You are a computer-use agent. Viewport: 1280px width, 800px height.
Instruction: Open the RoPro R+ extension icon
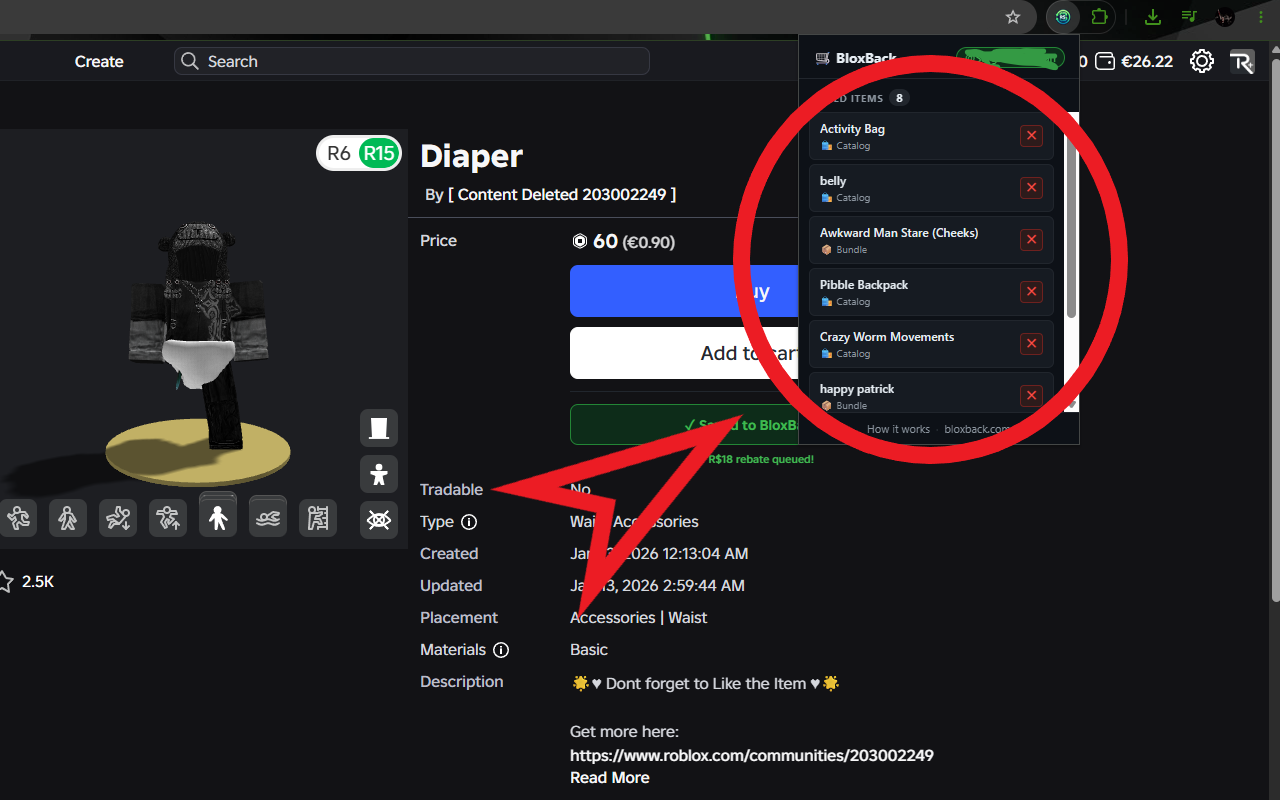click(1242, 61)
